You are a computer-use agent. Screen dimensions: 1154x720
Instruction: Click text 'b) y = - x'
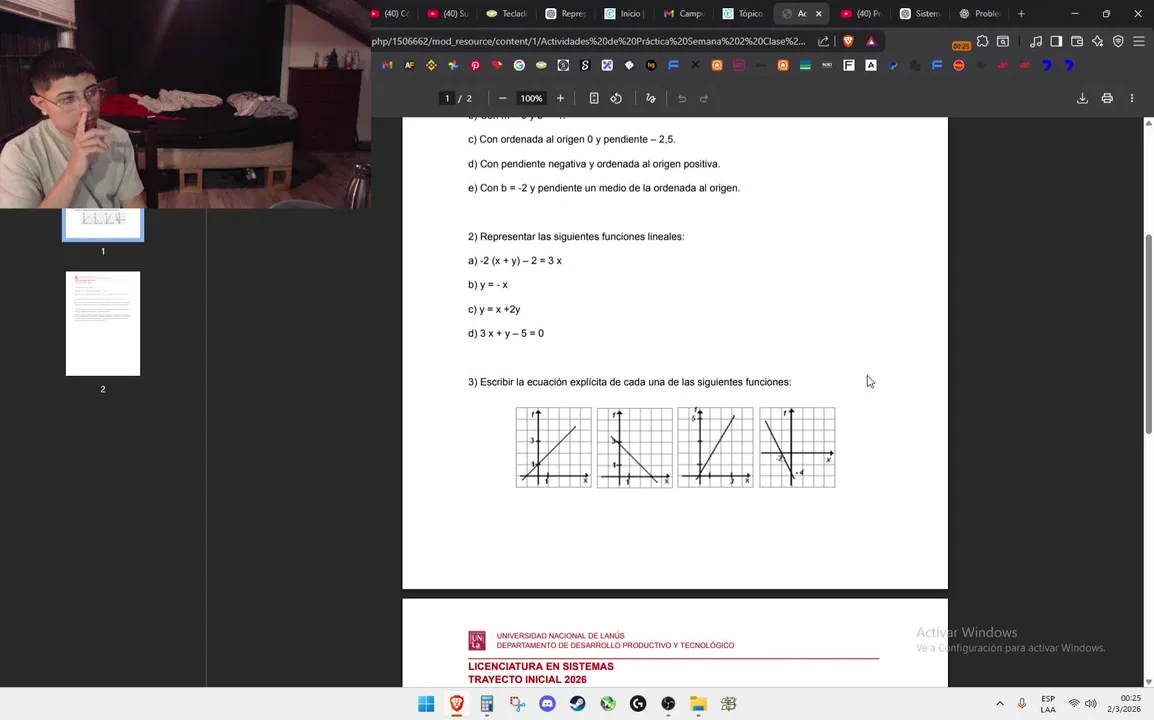click(487, 285)
